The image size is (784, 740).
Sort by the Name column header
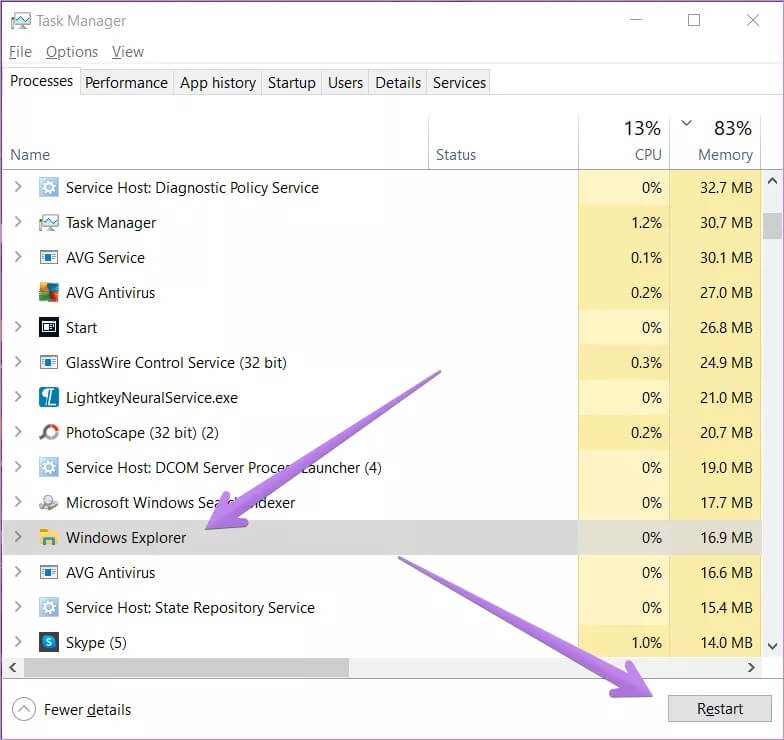[215, 142]
